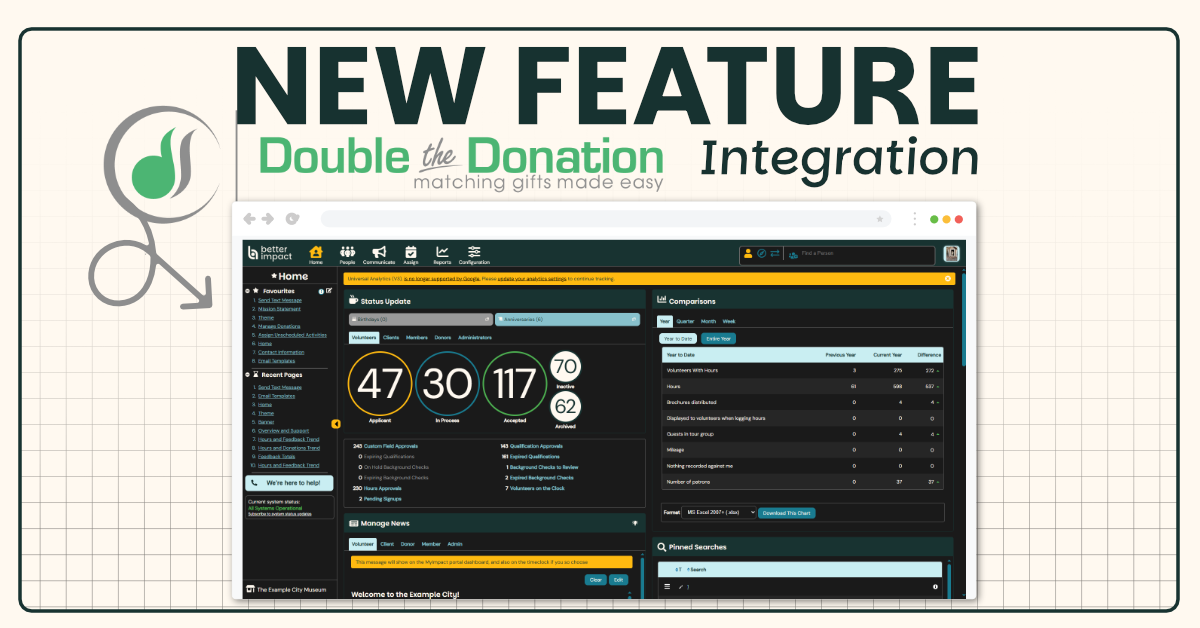Open the profile avatar thumbnail
The height and width of the screenshot is (628, 1200).
(952, 254)
